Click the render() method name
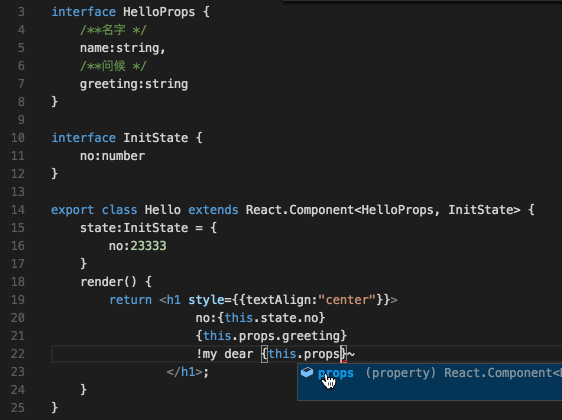562x420 pixels. [109, 282]
